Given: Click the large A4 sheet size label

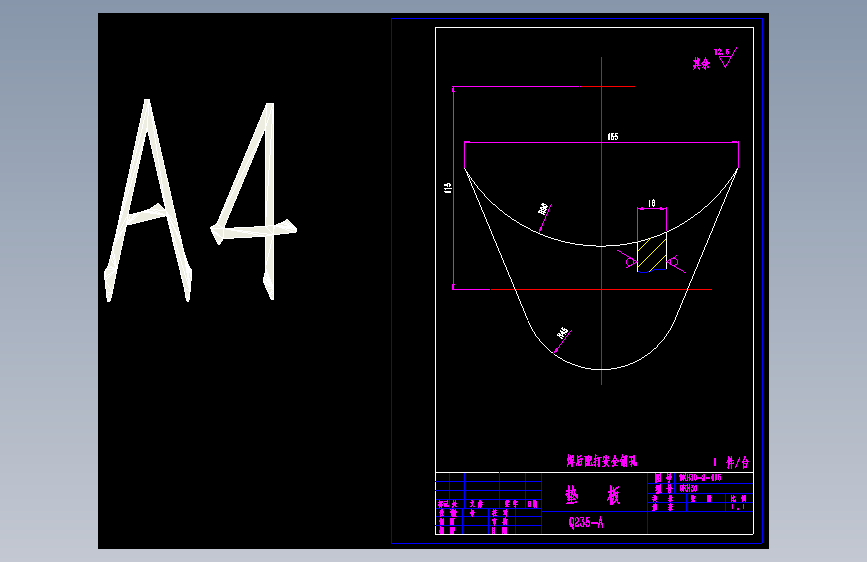Looking at the screenshot, I should (x=200, y=200).
